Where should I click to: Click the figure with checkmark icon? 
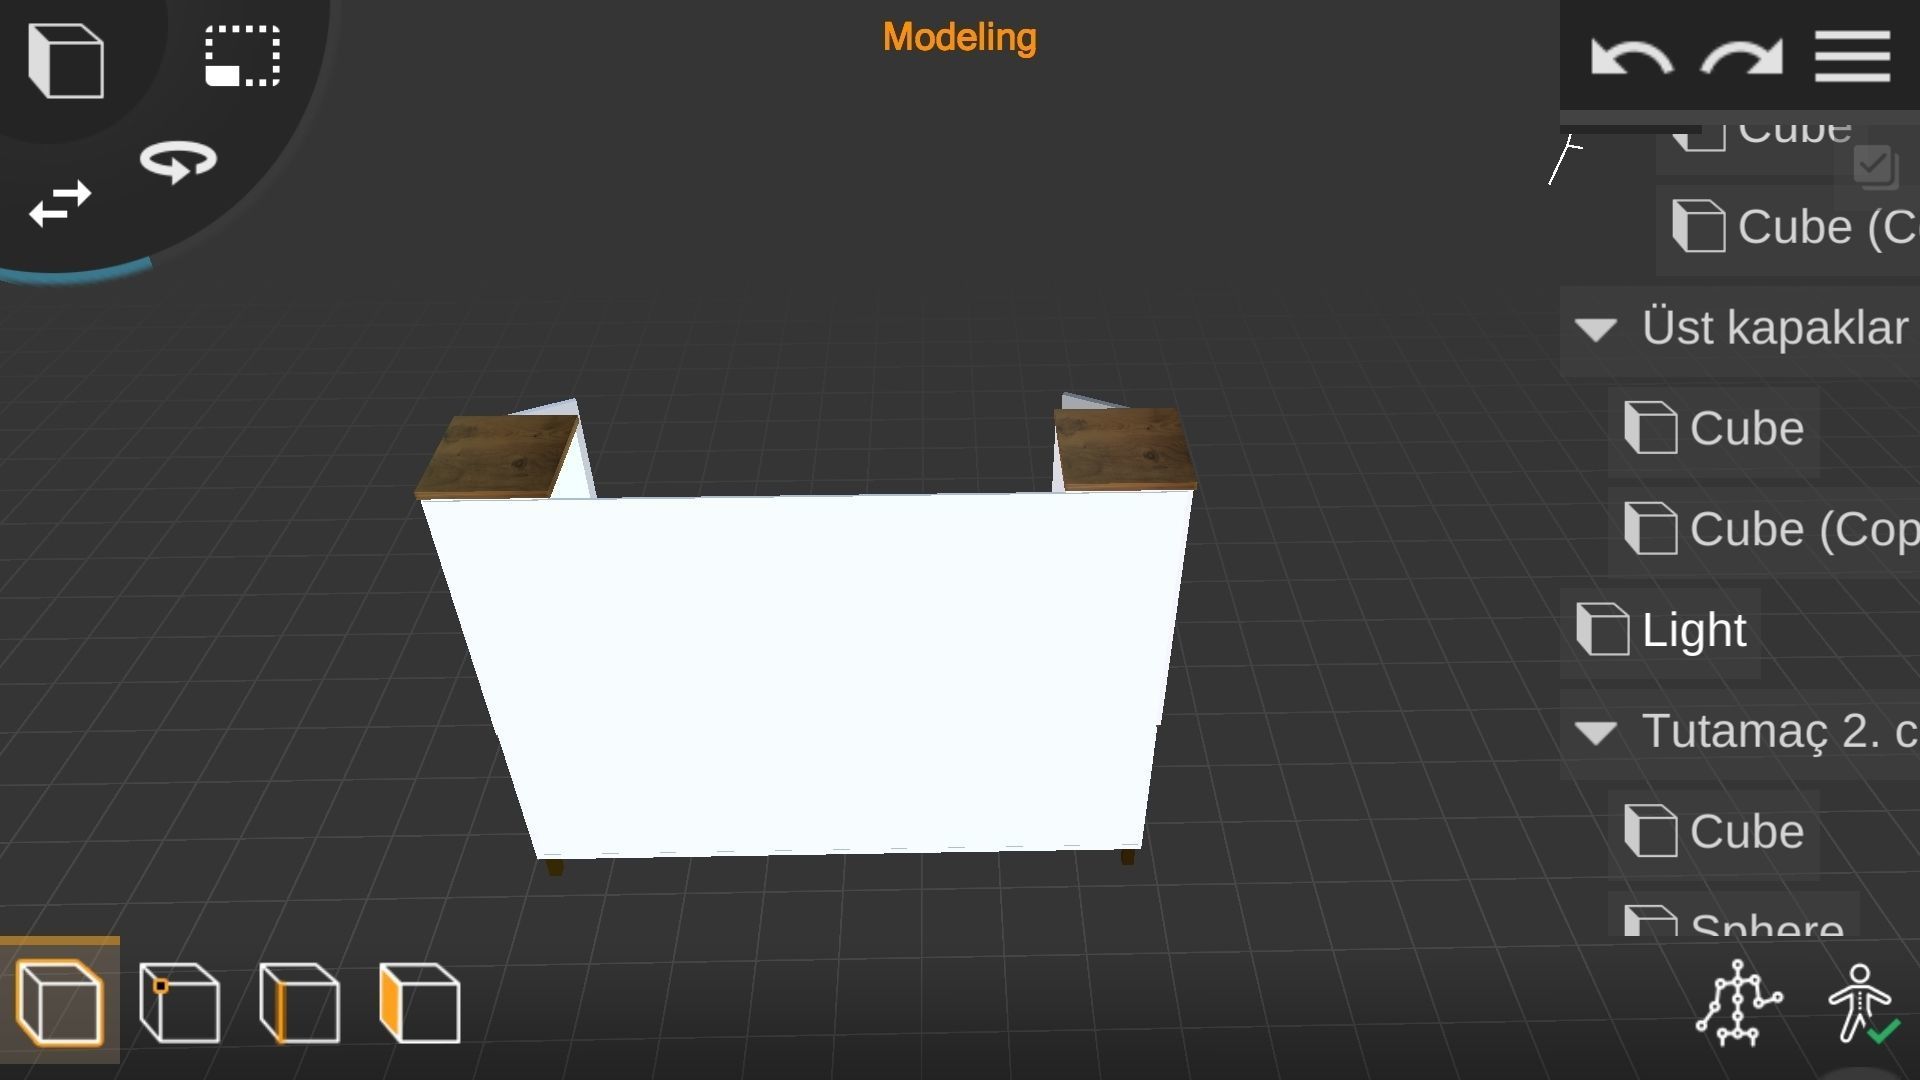pos(1862,1004)
